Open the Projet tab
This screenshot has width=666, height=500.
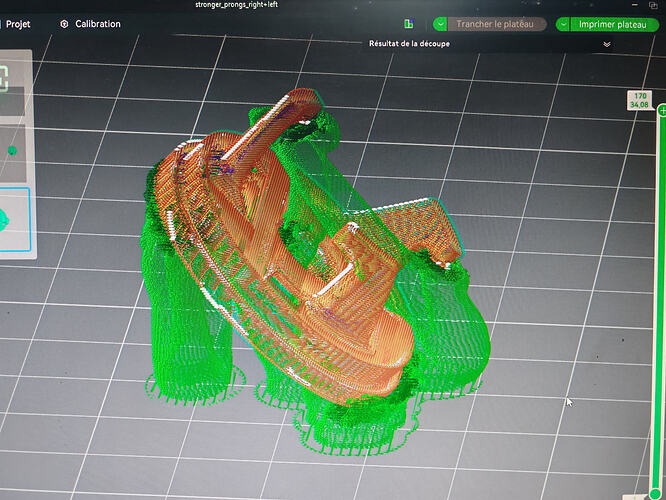(18, 24)
